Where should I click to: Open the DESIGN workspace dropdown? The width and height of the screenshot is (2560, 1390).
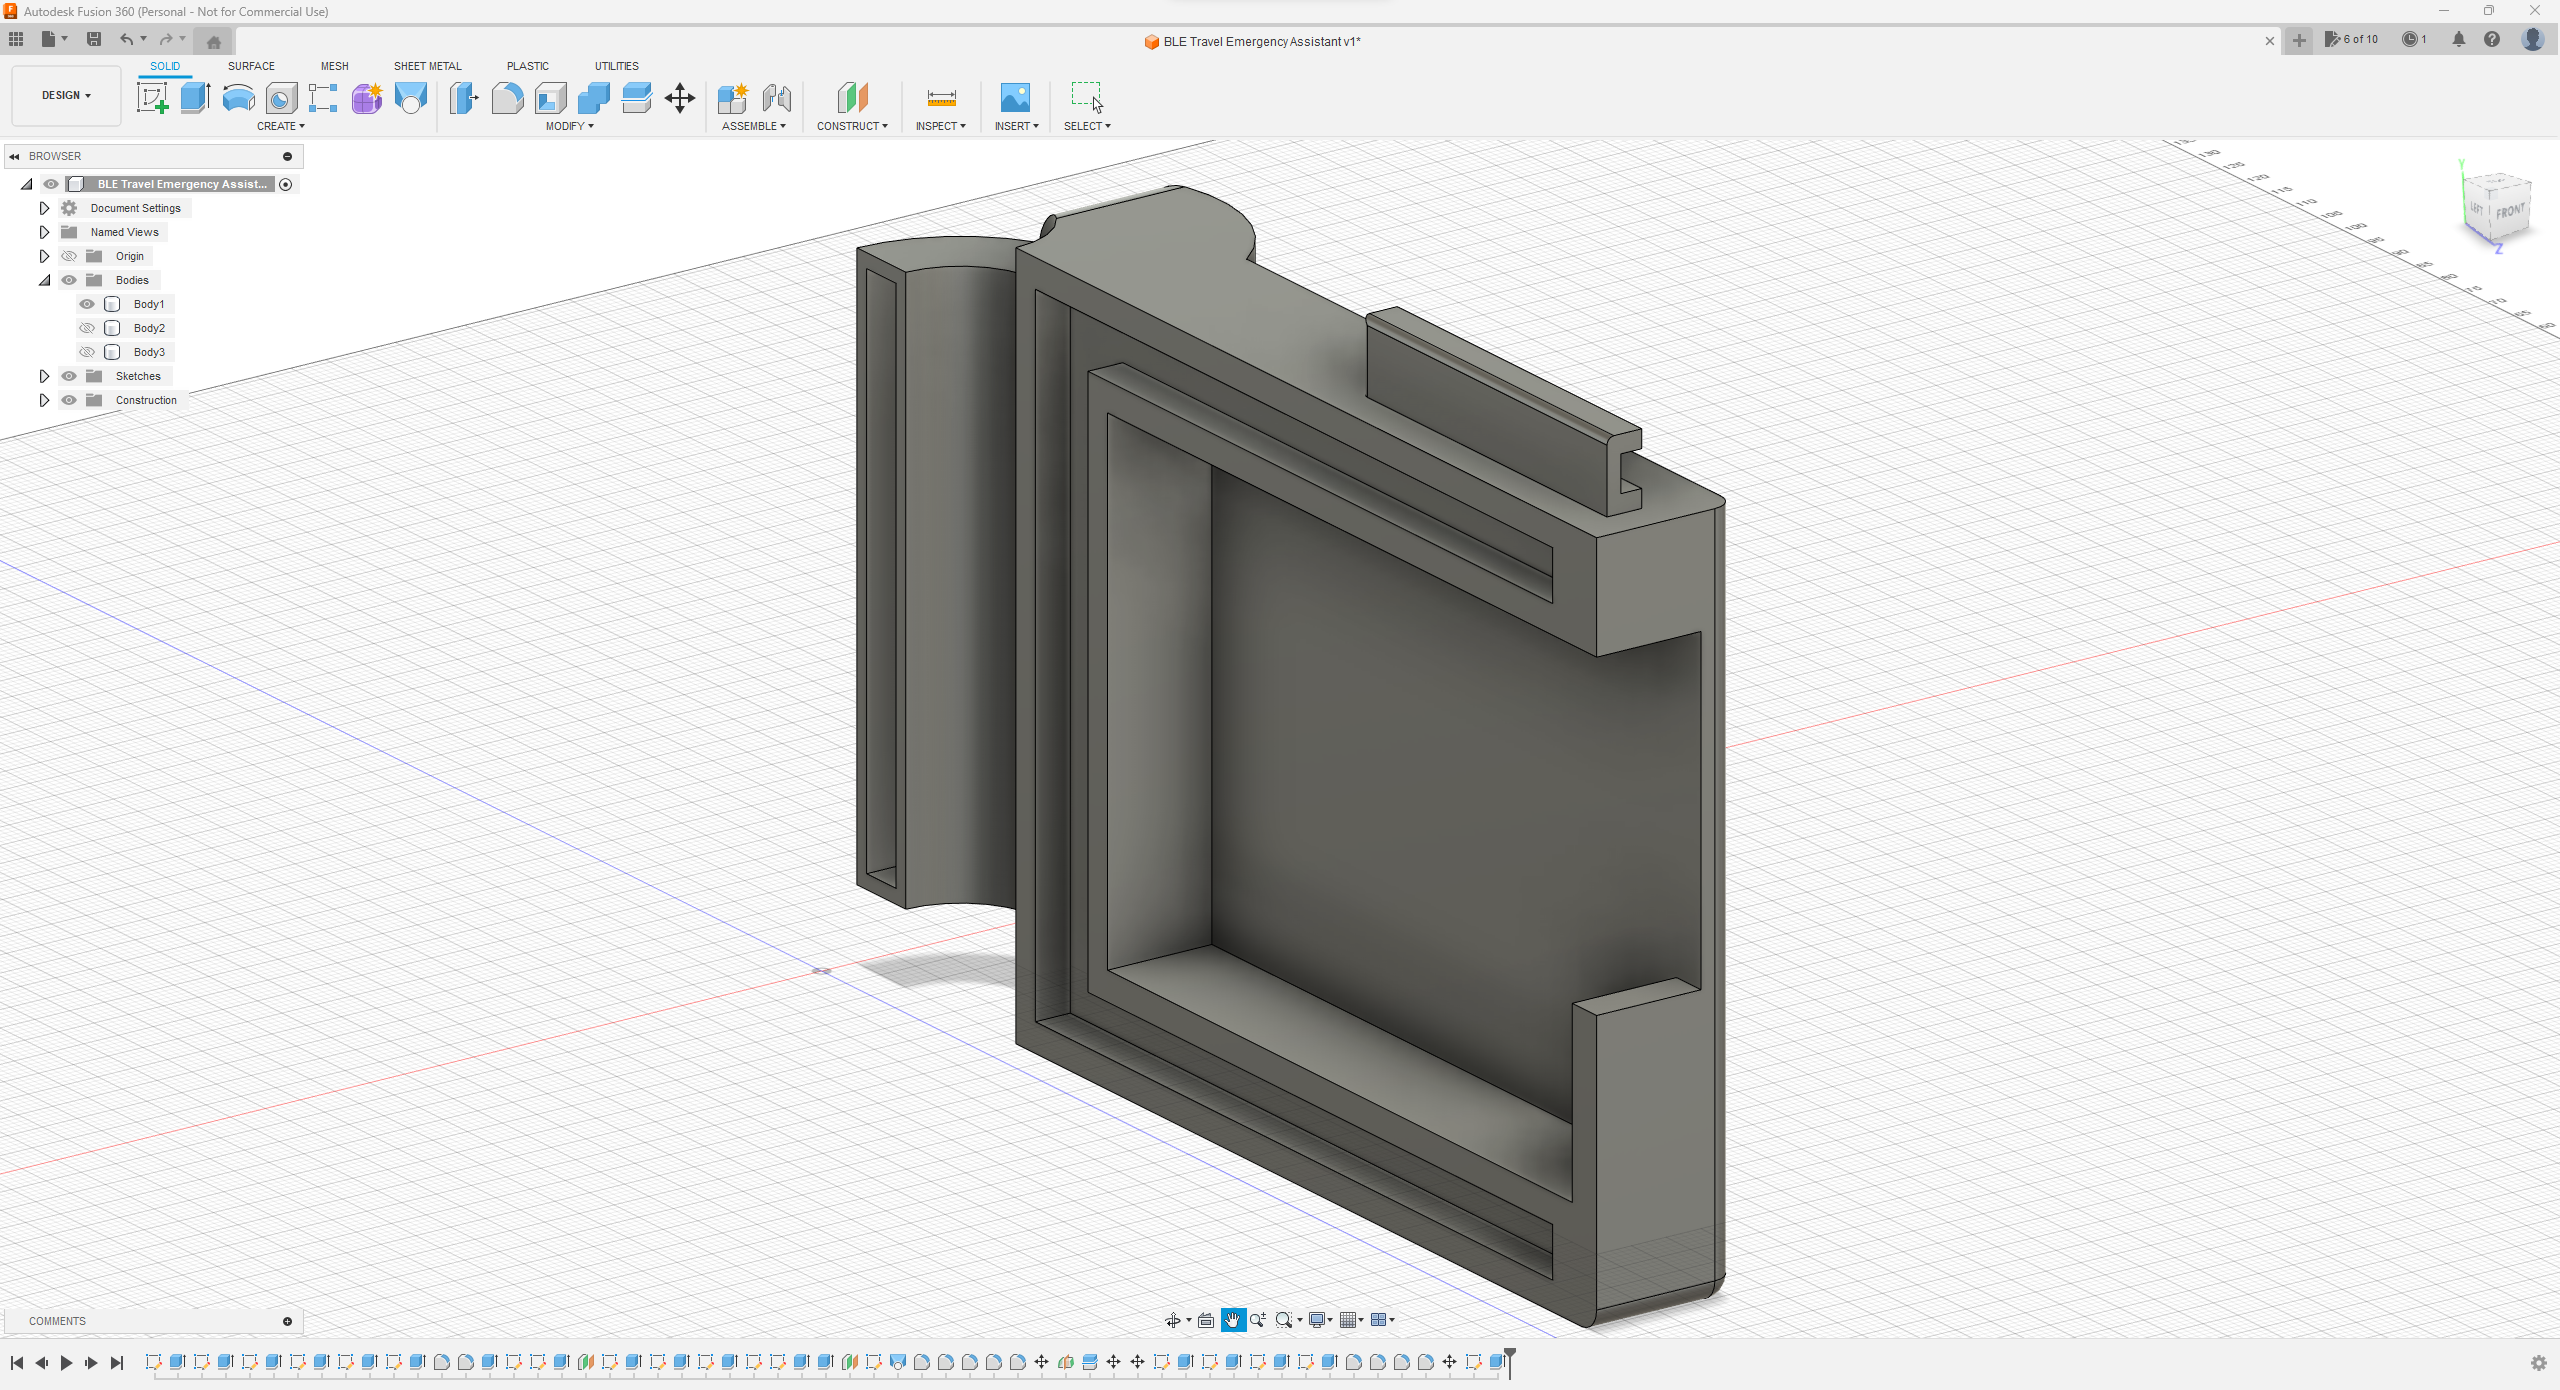[66, 95]
